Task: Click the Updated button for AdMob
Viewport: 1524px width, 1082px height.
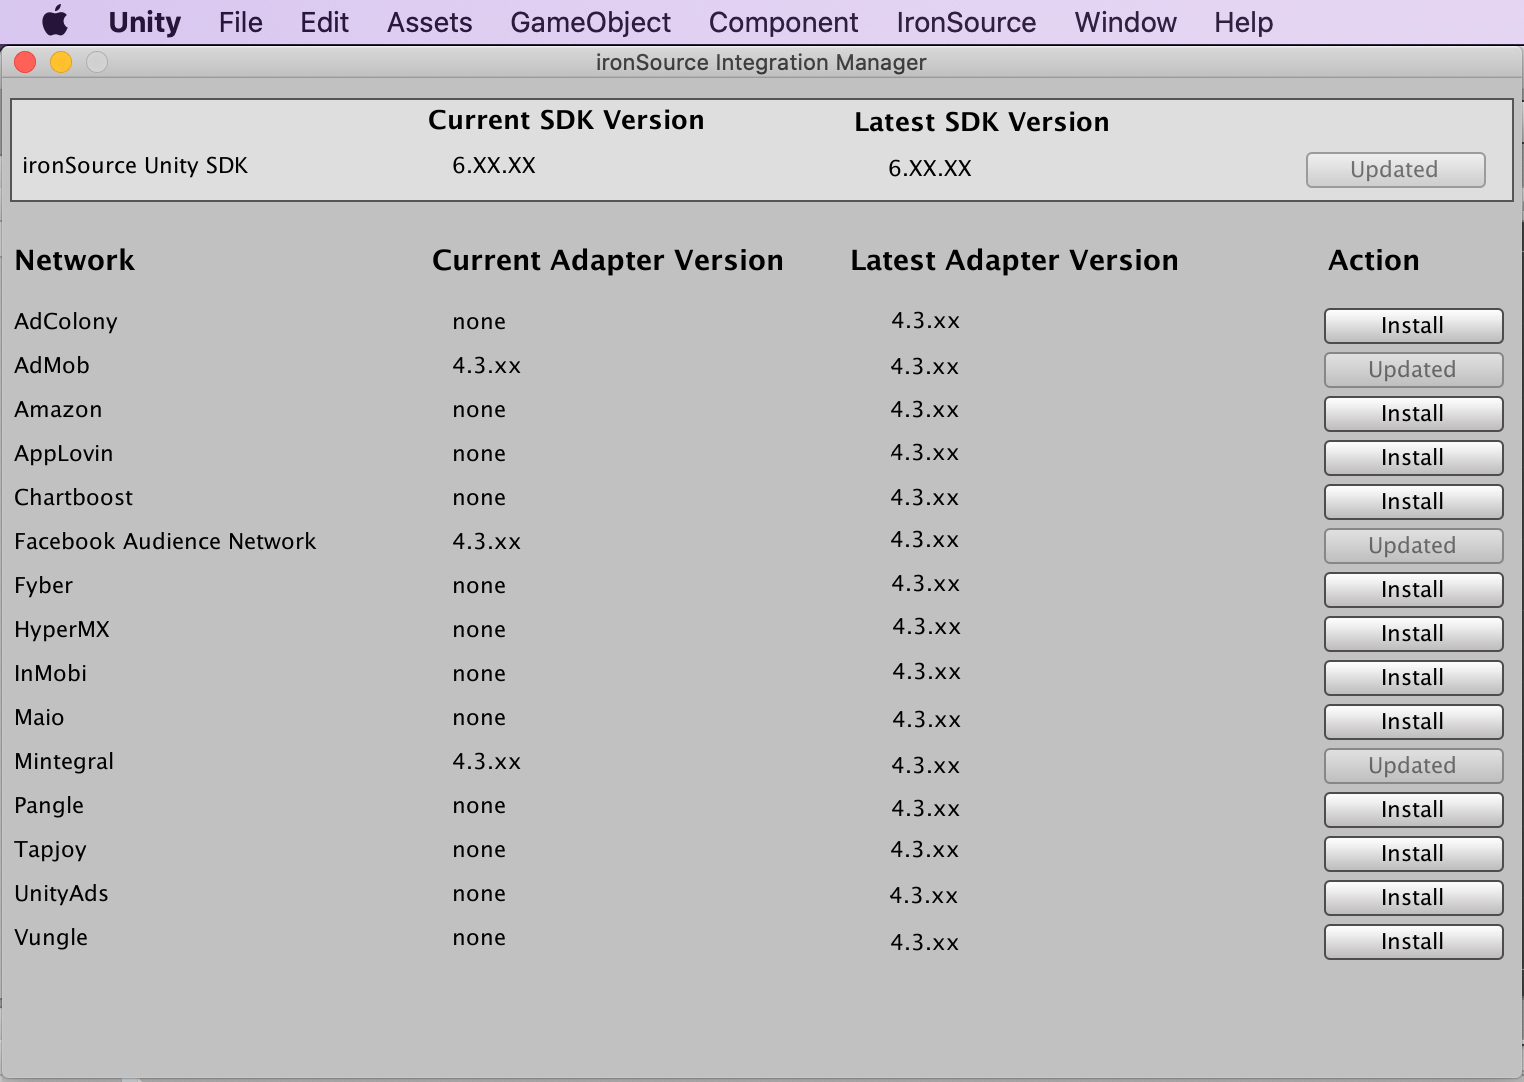Action: (1413, 370)
